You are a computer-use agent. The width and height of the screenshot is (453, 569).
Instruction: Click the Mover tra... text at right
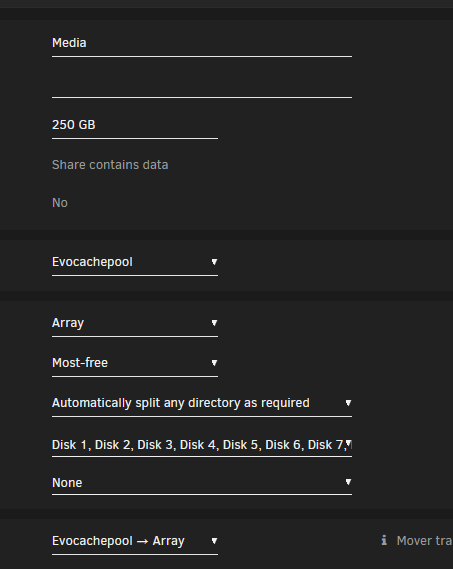click(425, 541)
